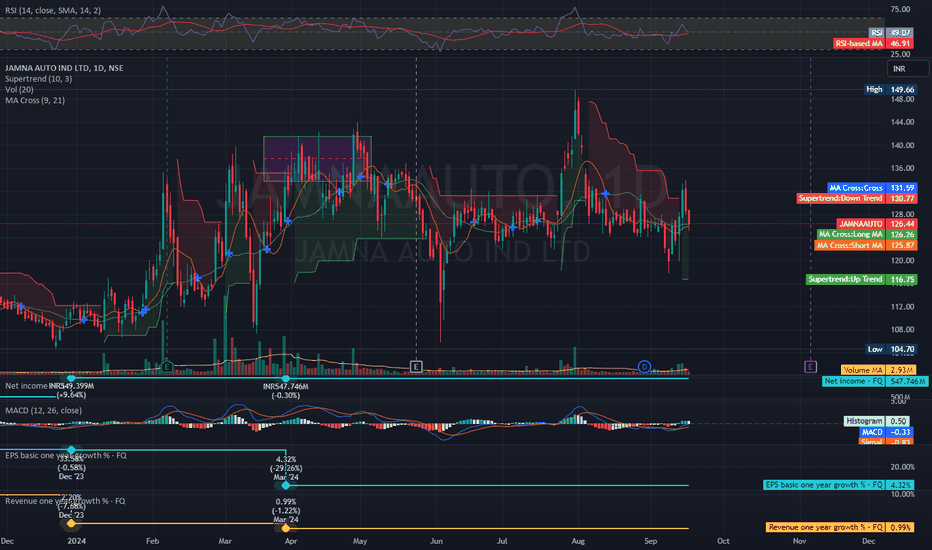Viewport: 932px width, 550px height.
Task: Click the Feb label on the time axis
Action: (152, 542)
